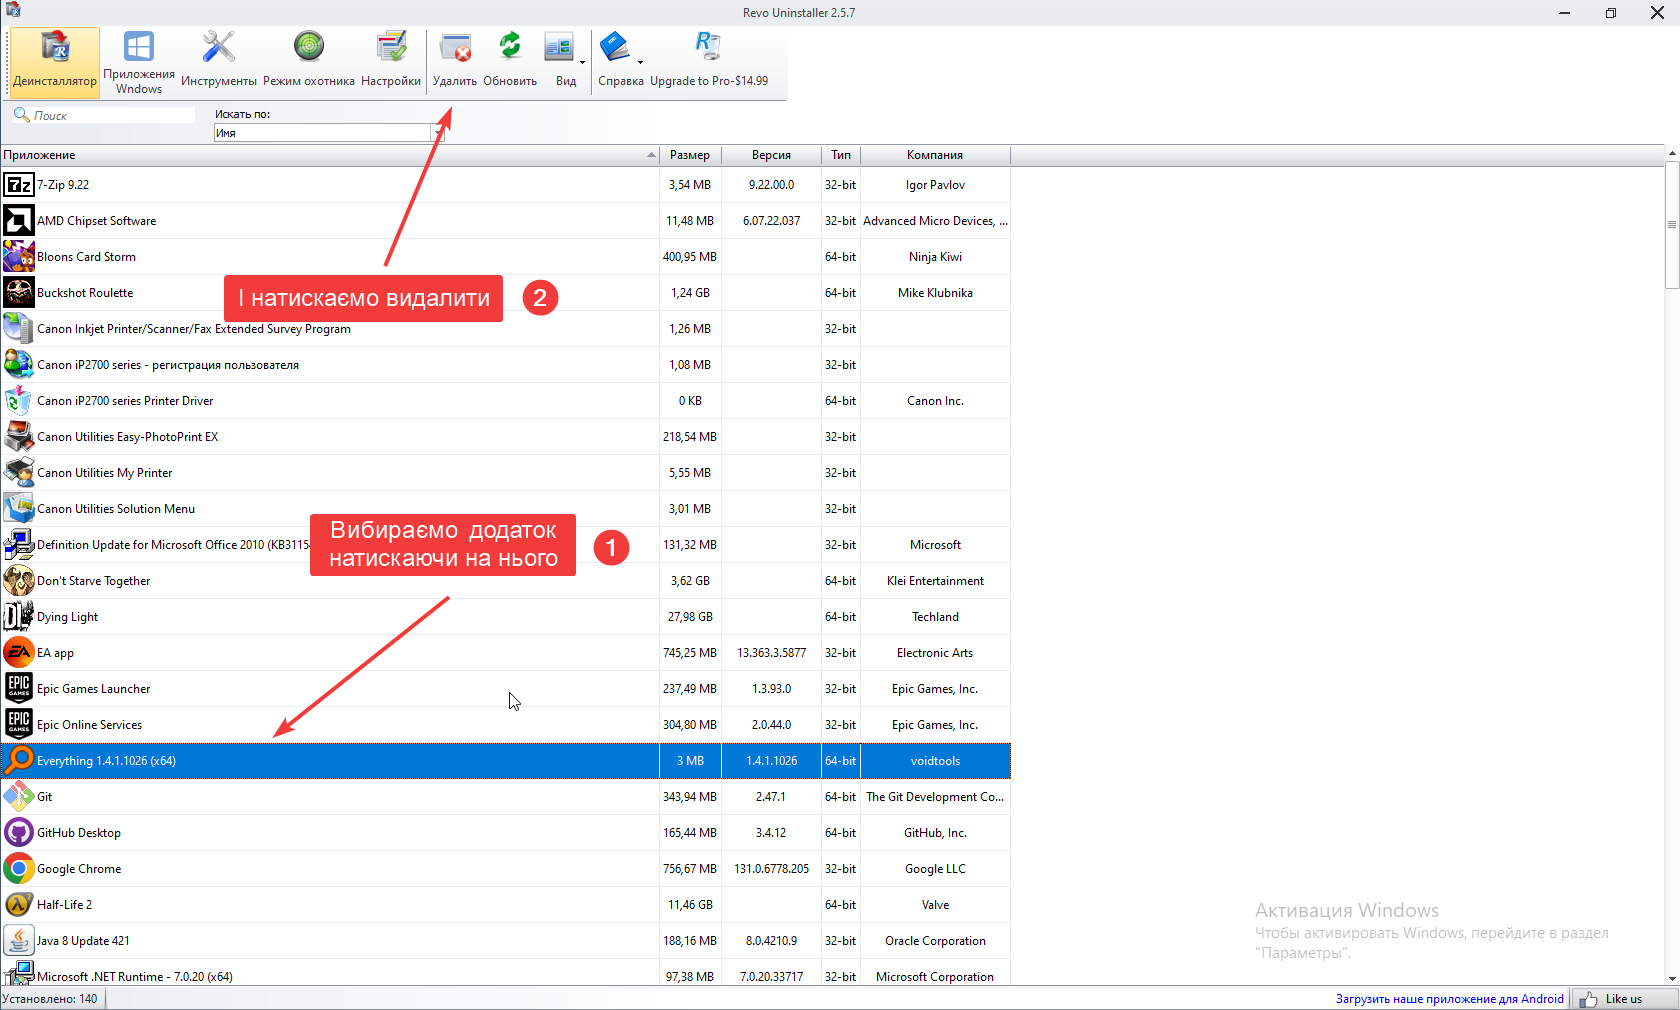Click version 131.0.6778.205 cell
Viewport: 1680px width, 1010px height.
click(771, 869)
